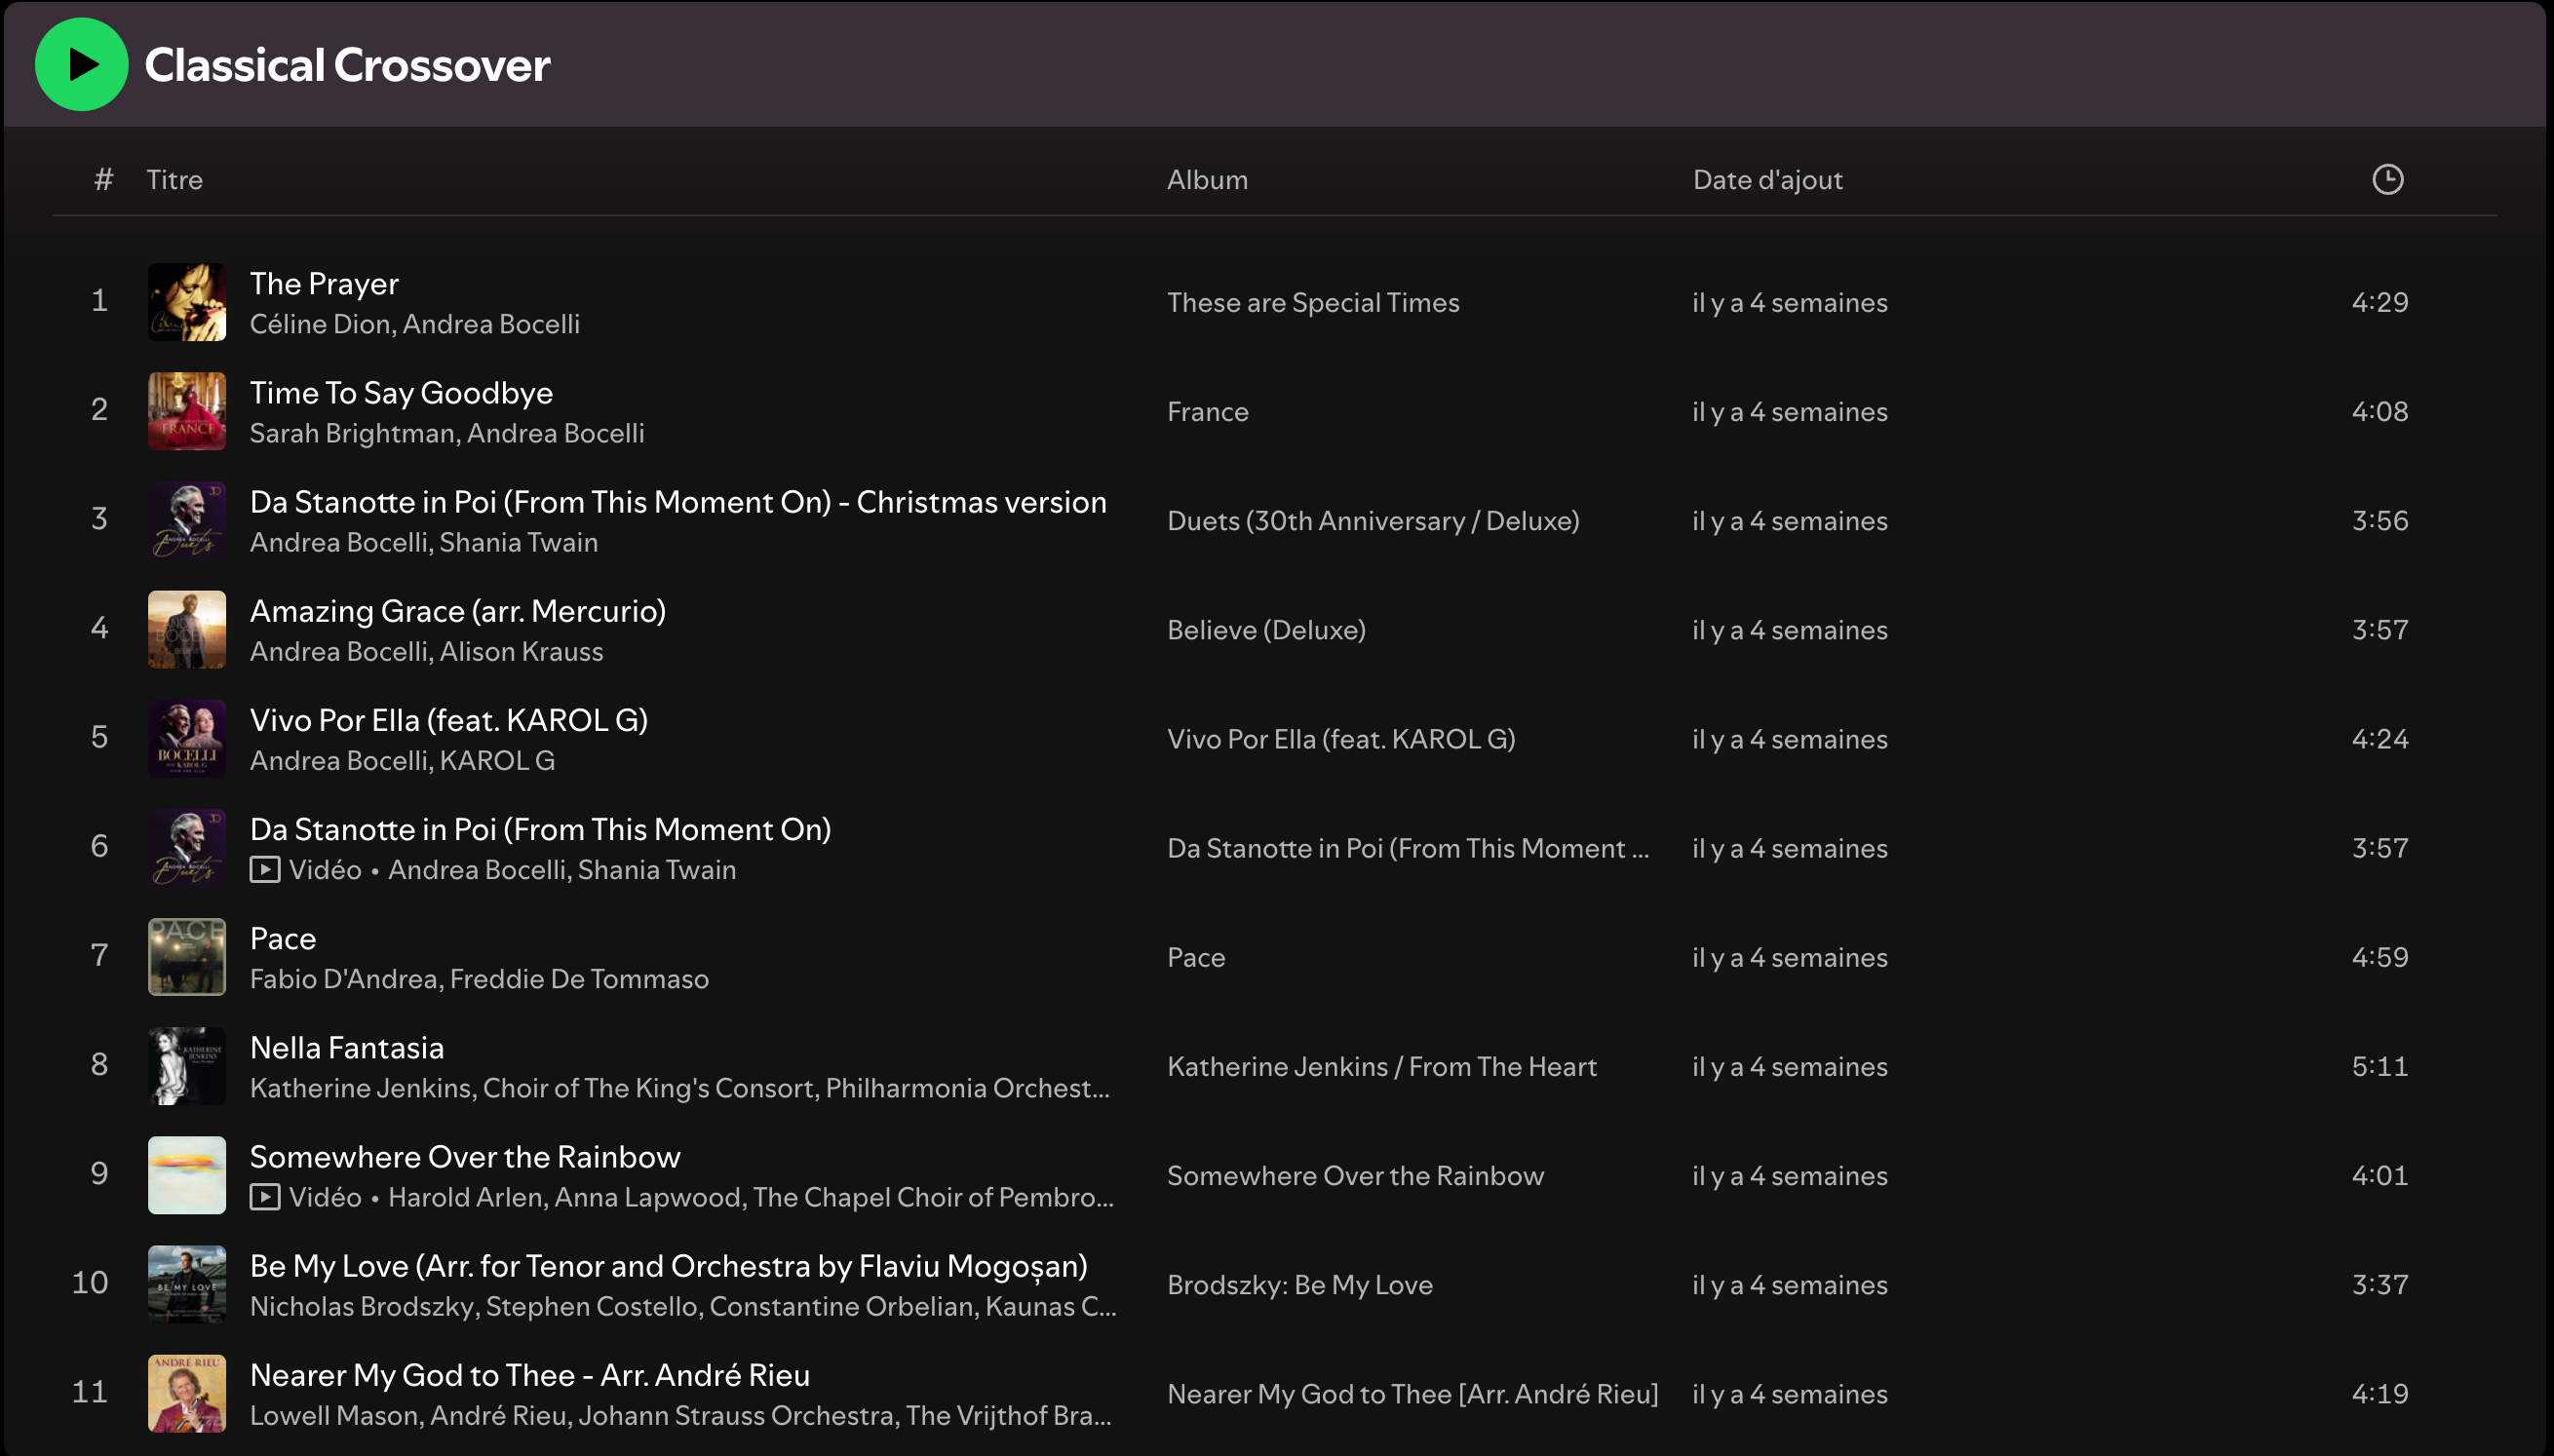Open album France

(x=1207, y=412)
